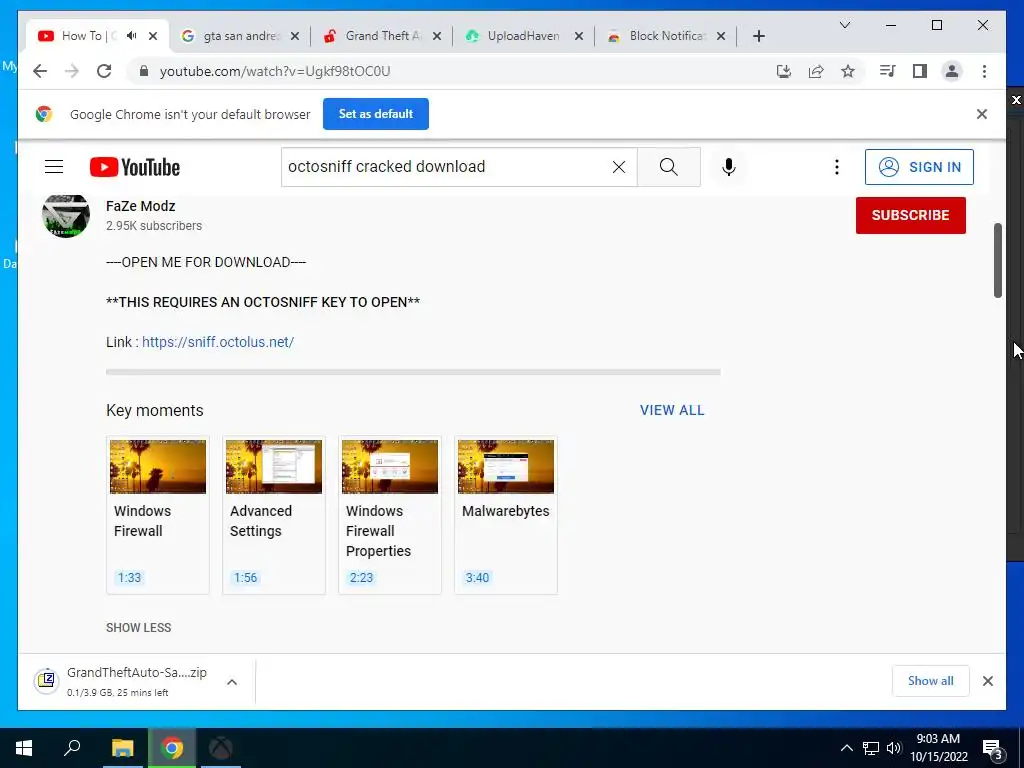Submit search with magnifier button
The height and width of the screenshot is (768, 1024).
click(669, 167)
